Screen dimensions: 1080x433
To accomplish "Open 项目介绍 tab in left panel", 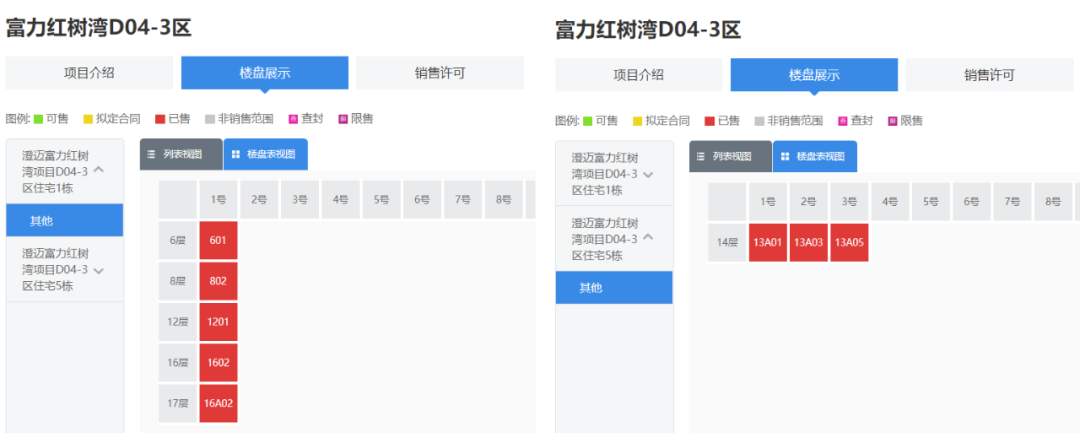I will click(90, 73).
